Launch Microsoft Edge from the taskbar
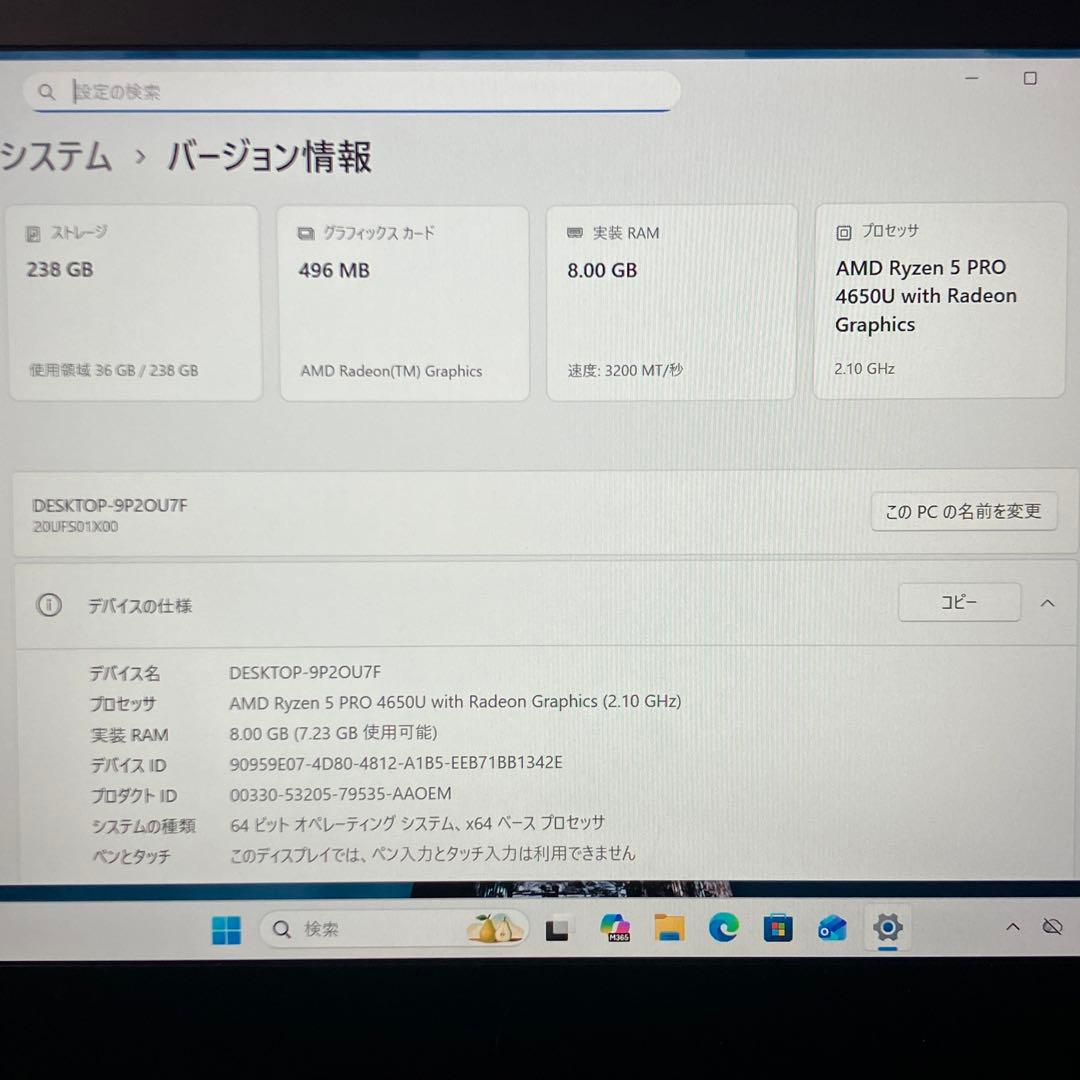The width and height of the screenshot is (1080, 1080). [724, 928]
